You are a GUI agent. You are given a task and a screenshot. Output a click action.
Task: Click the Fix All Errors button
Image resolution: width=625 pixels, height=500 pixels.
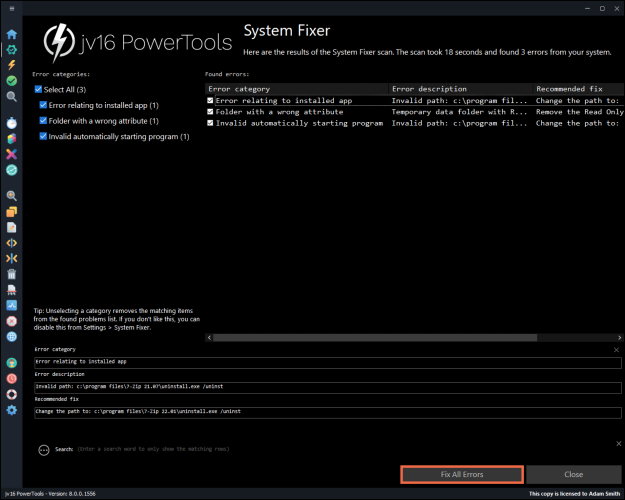(x=462, y=474)
